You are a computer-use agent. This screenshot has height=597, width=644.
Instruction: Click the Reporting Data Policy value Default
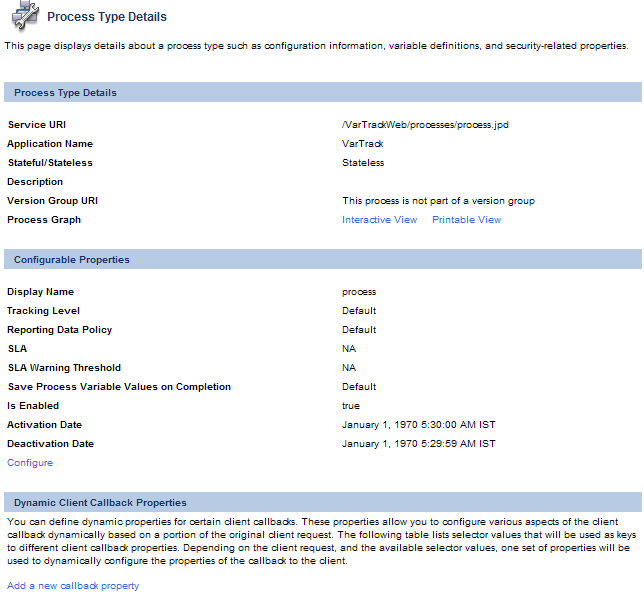(359, 330)
